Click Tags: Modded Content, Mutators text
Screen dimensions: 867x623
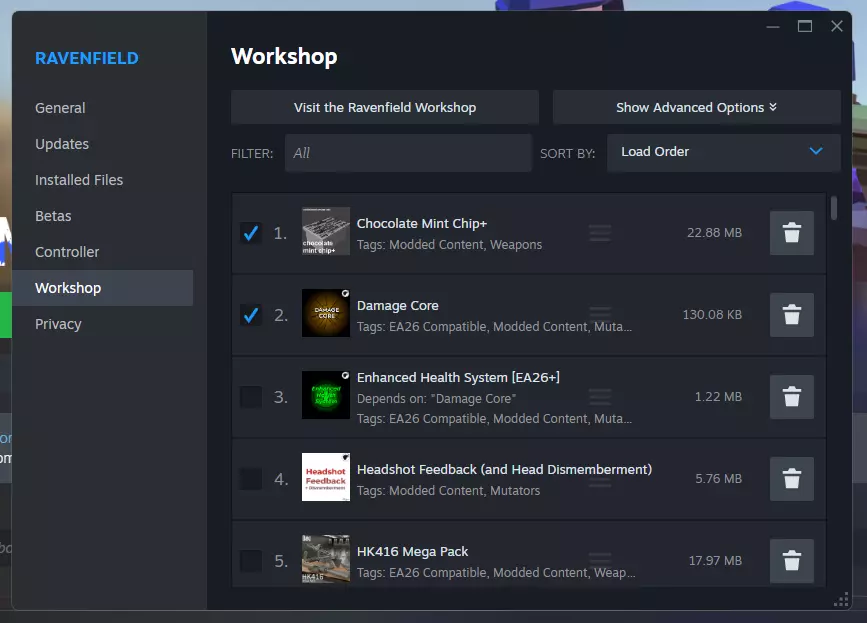(x=448, y=490)
